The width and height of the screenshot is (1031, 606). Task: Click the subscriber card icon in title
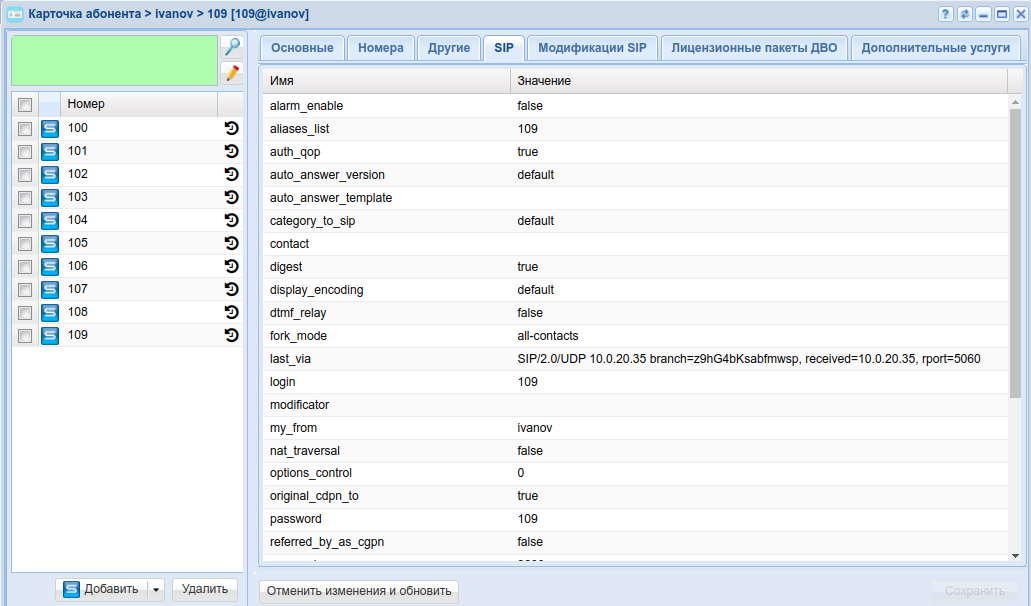coord(14,14)
